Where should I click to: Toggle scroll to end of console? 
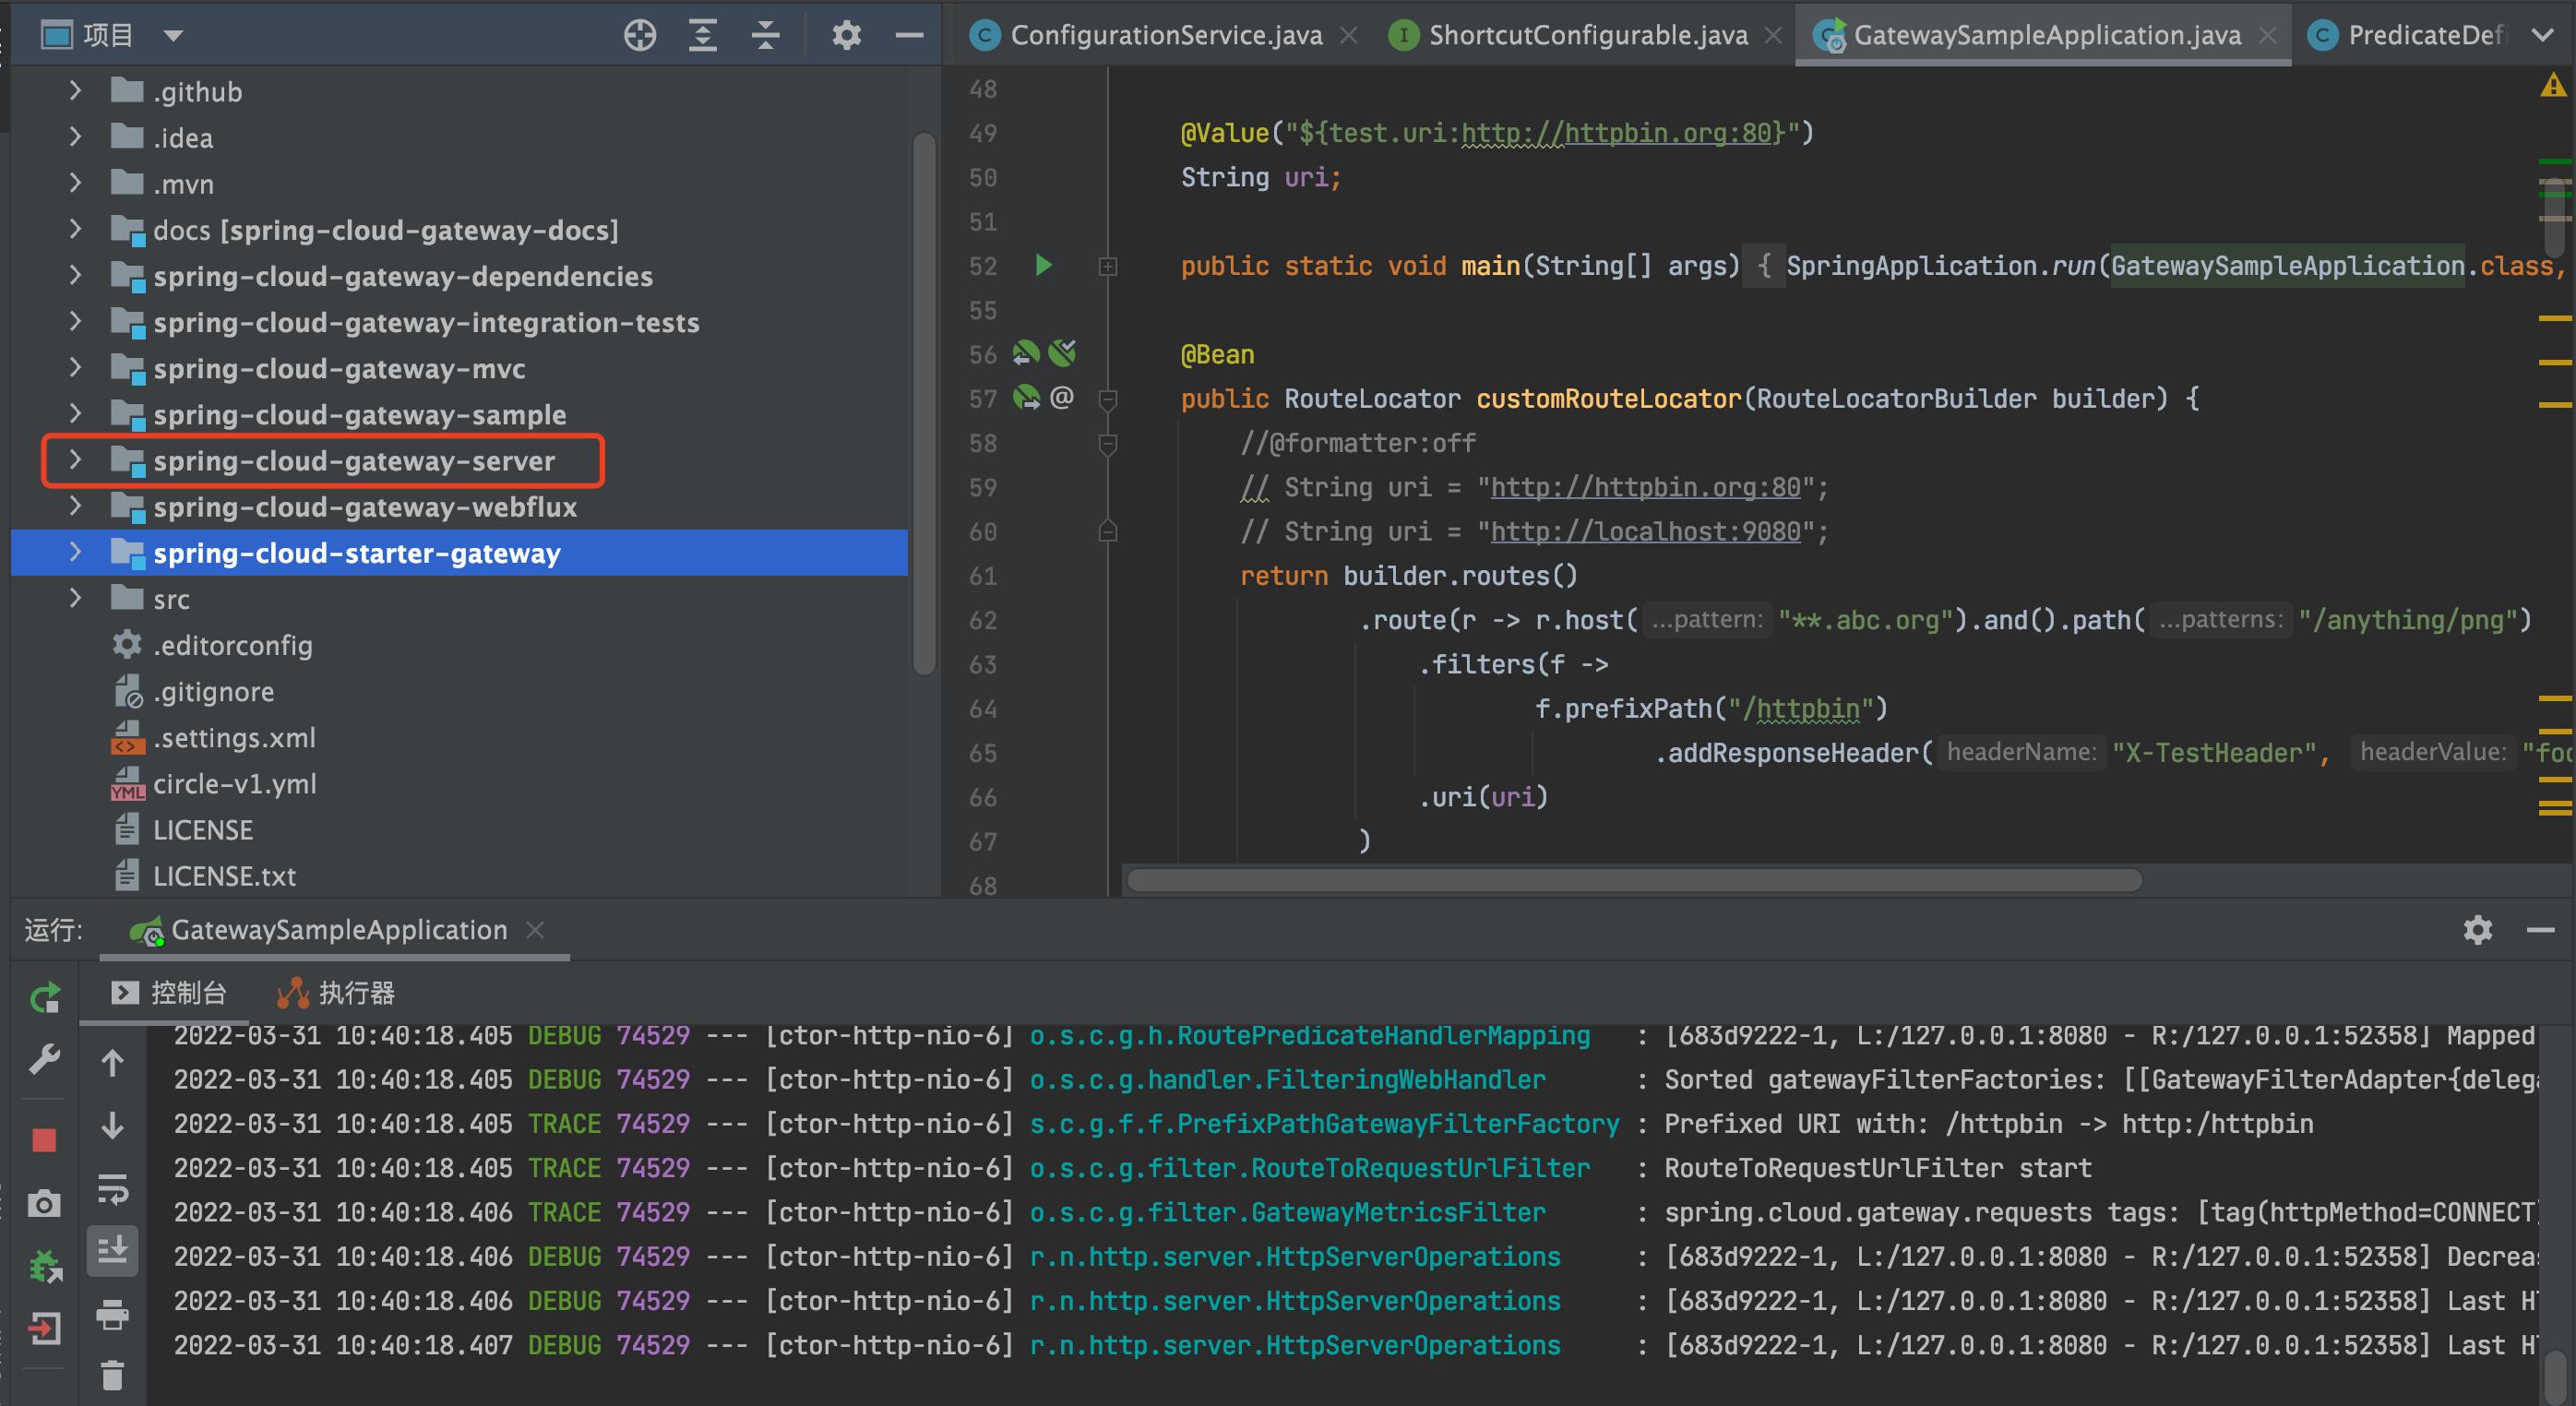click(x=113, y=1251)
